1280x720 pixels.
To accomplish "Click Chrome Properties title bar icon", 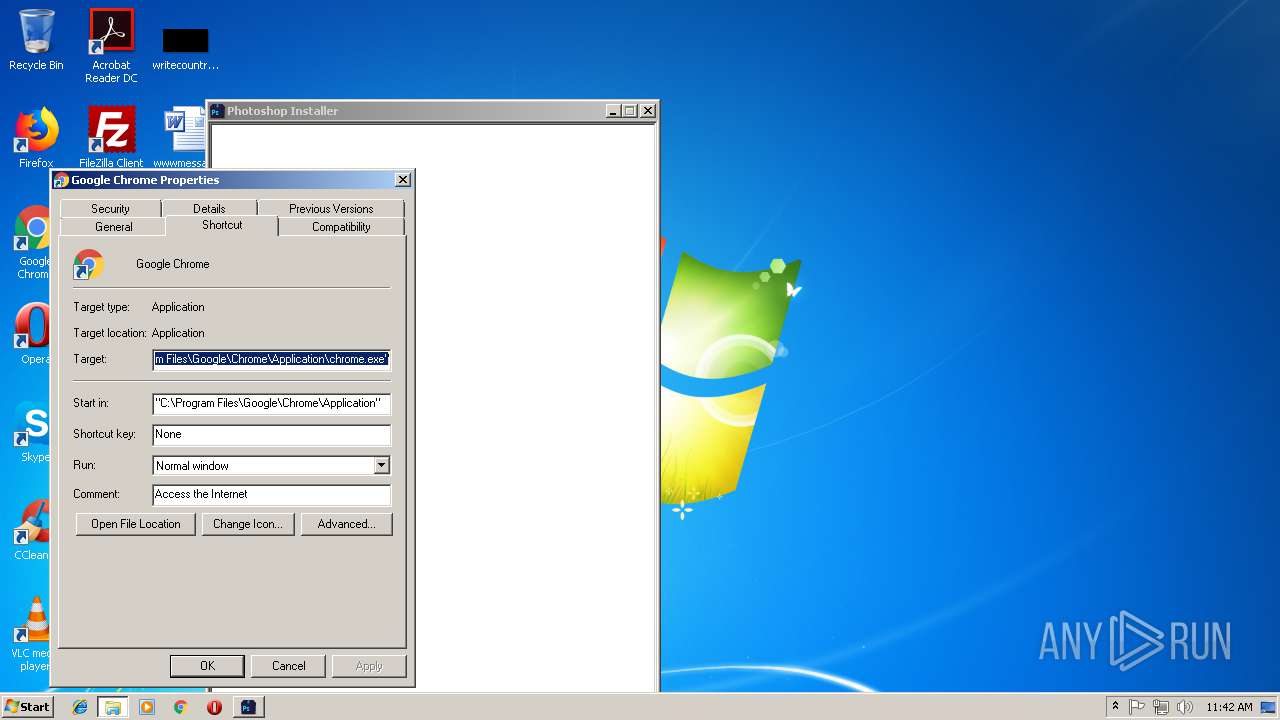I will click(x=61, y=180).
